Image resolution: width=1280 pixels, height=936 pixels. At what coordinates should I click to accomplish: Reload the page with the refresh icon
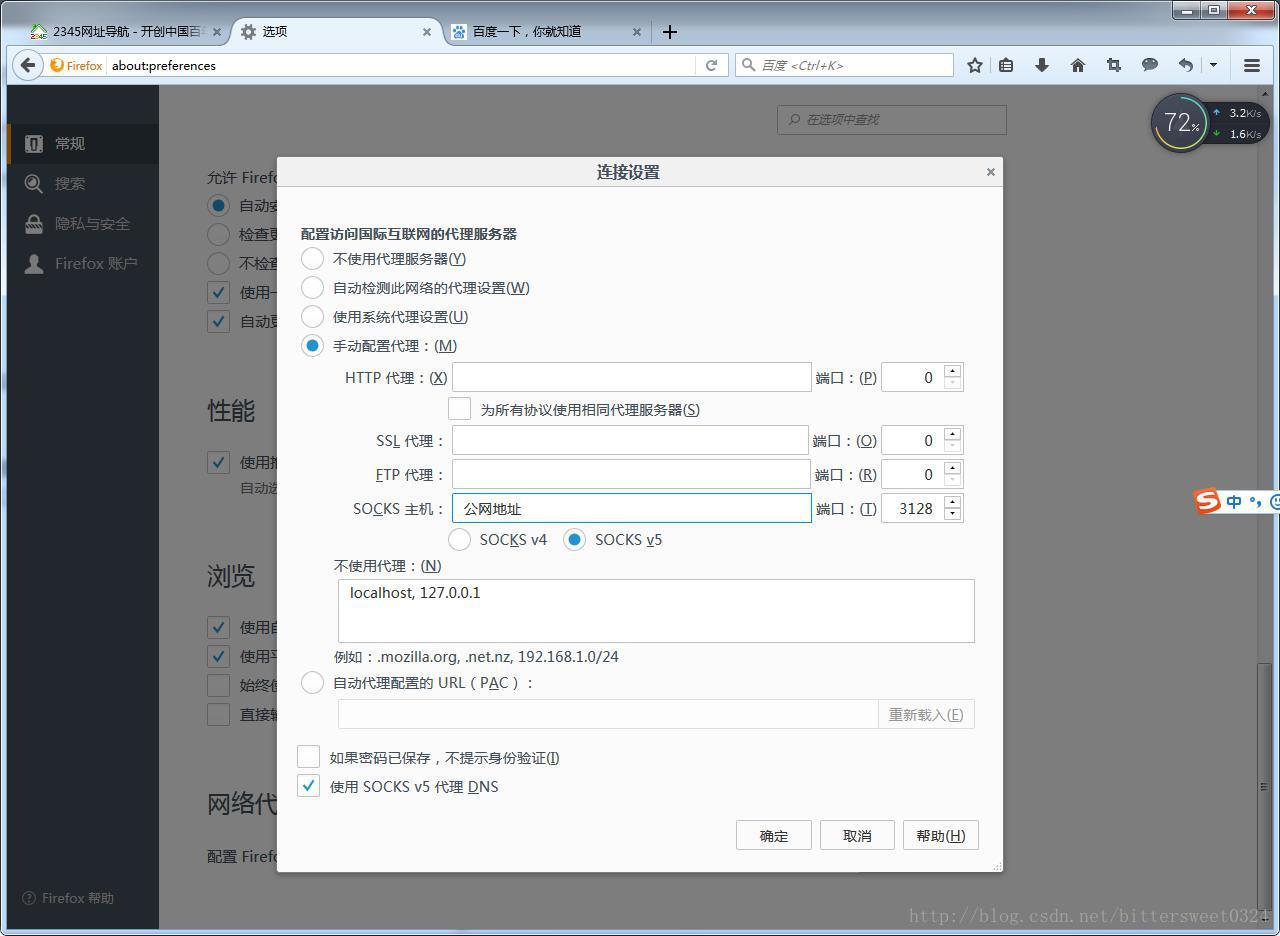coord(711,65)
